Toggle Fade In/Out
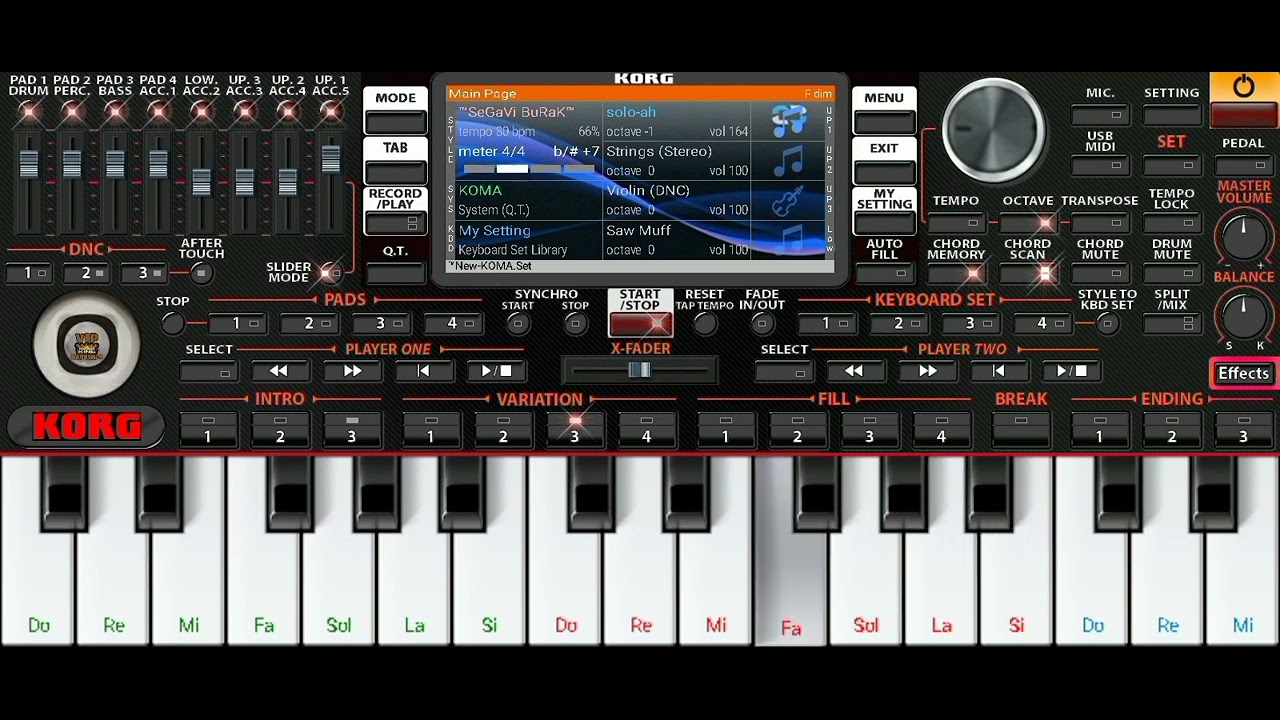Screen dimensions: 1280x720 pos(762,323)
